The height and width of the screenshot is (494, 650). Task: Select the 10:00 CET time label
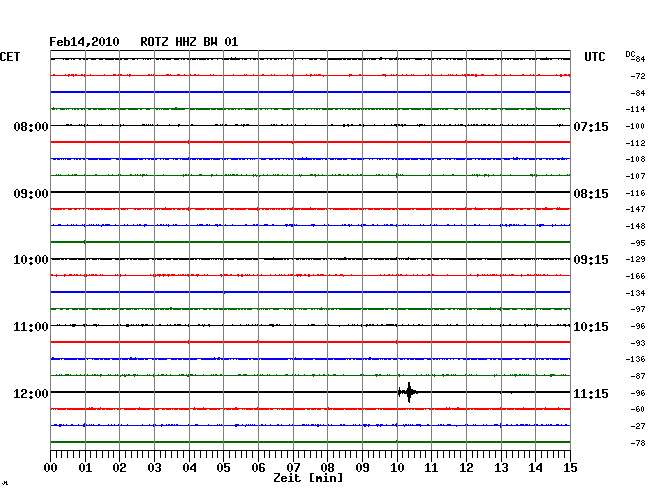pos(31,260)
